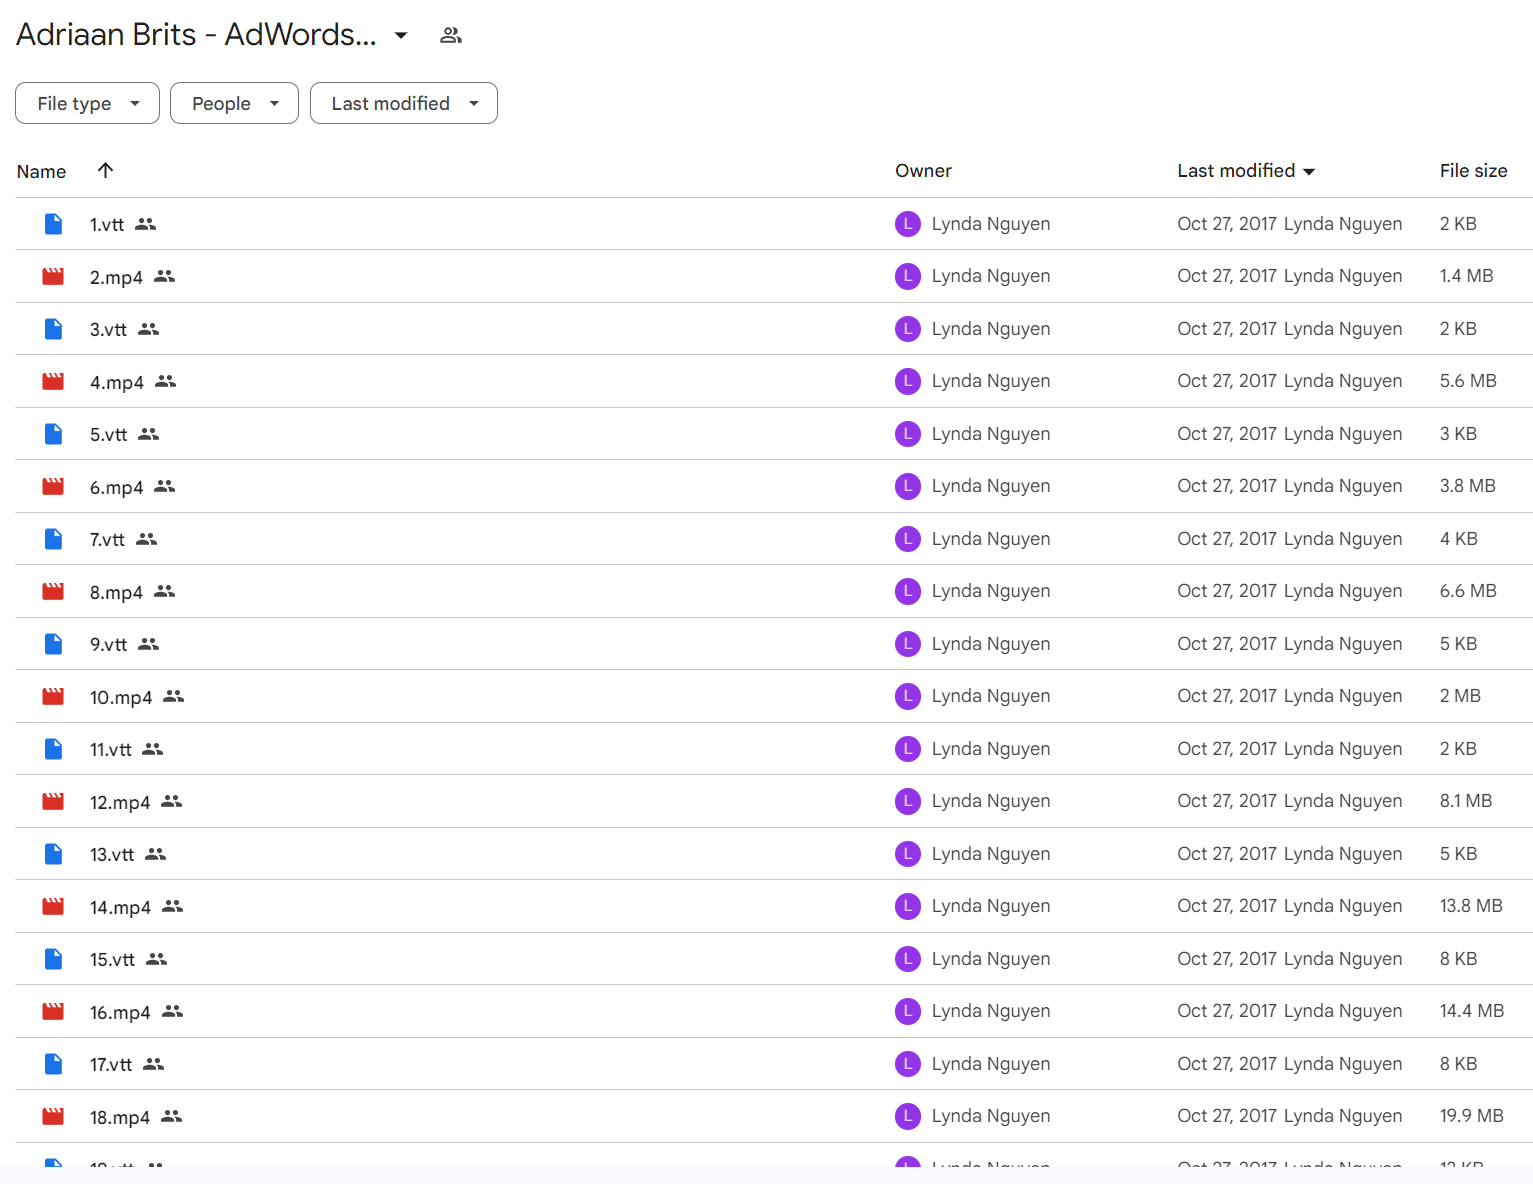Click the shared icon next to 1.vtt
This screenshot has width=1533, height=1184.
pyautogui.click(x=146, y=224)
